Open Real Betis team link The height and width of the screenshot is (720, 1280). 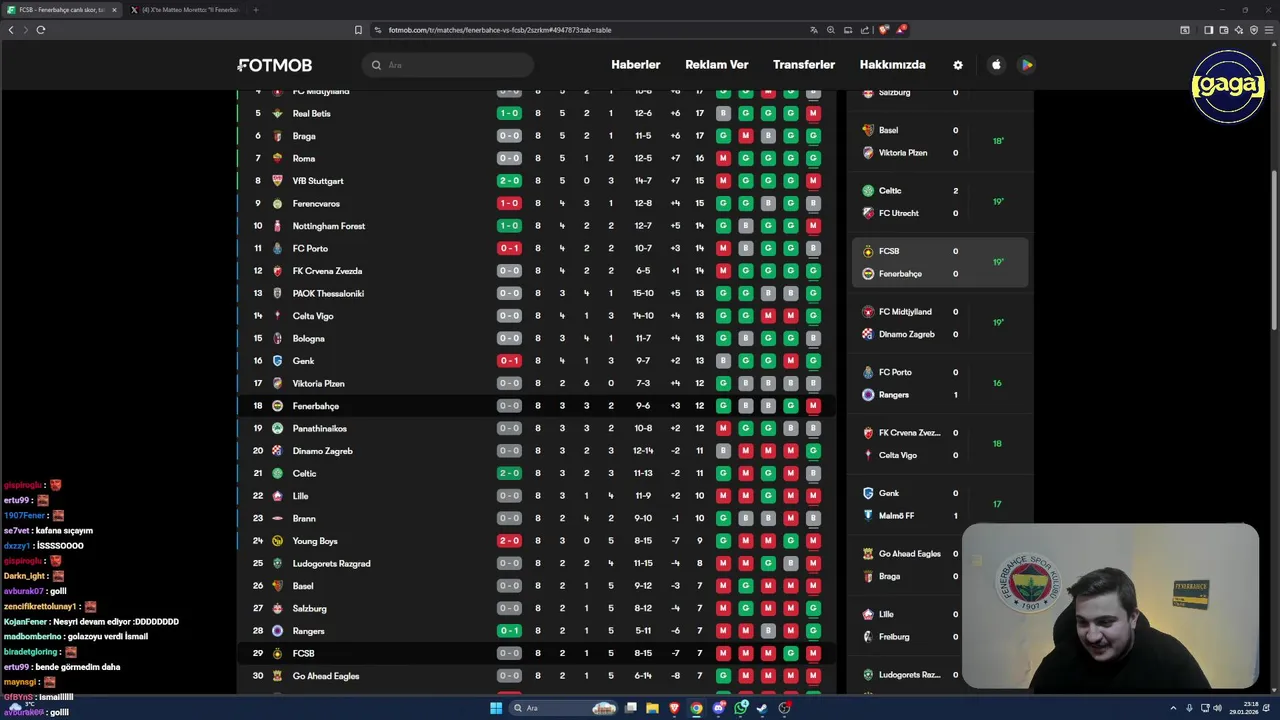coord(311,114)
